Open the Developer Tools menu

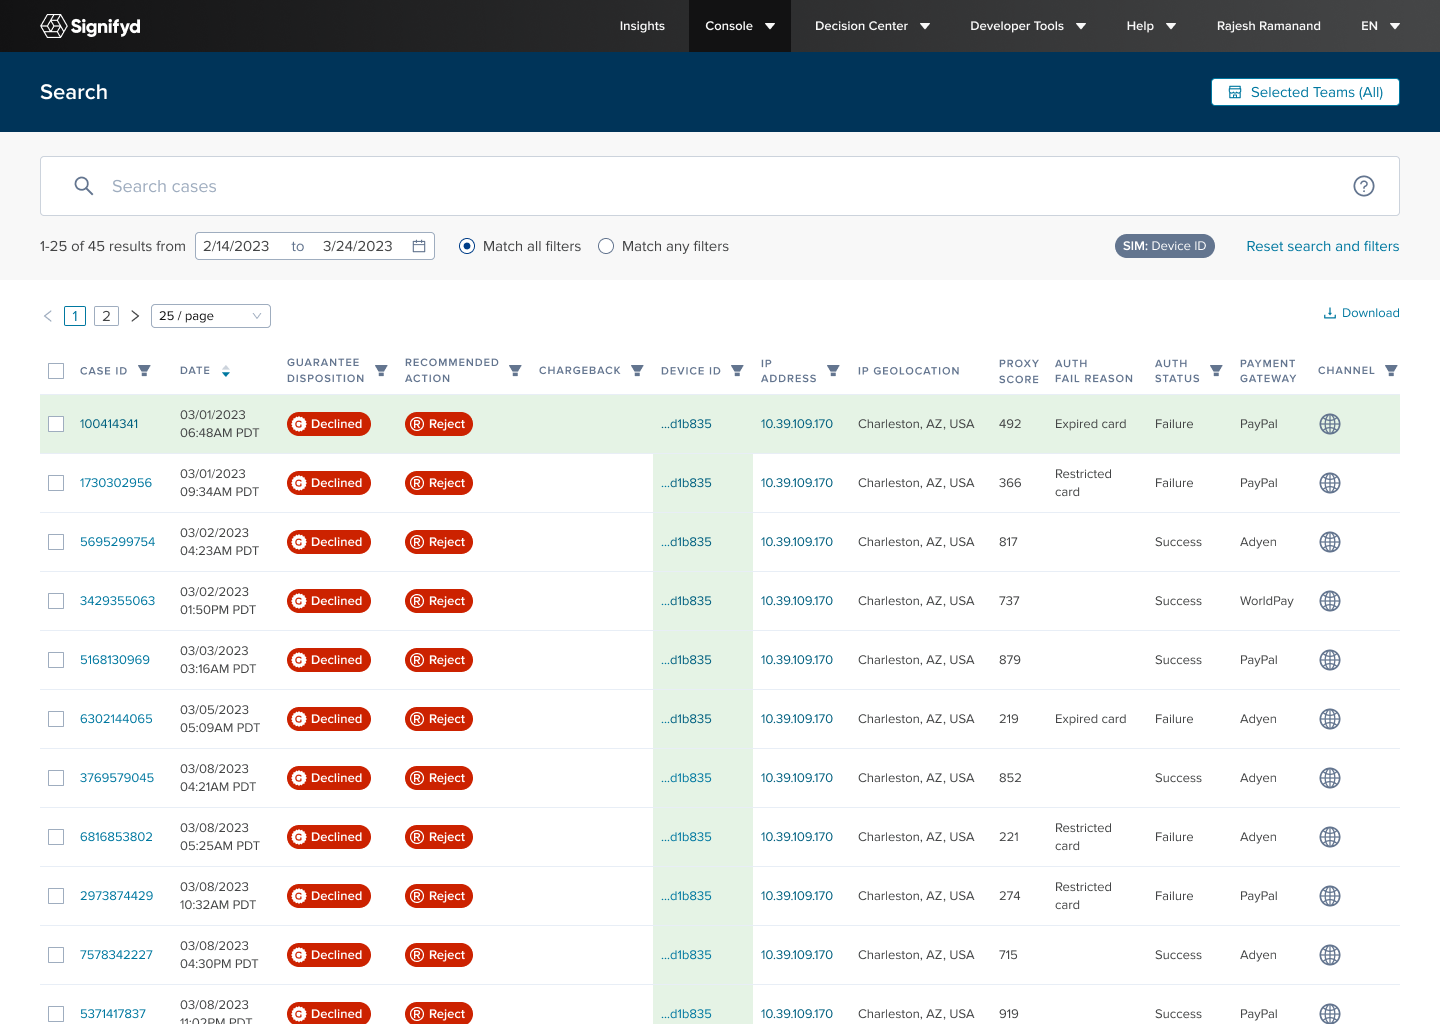click(x=1027, y=26)
